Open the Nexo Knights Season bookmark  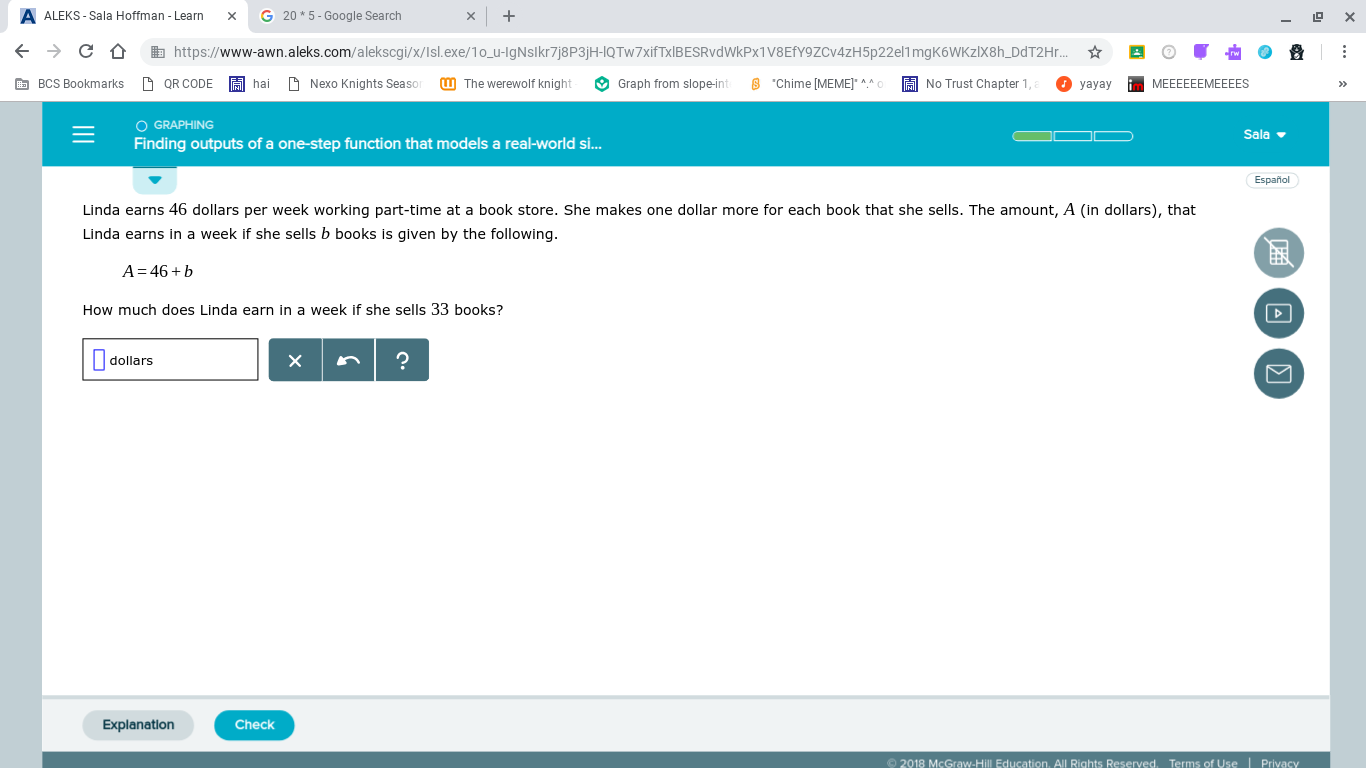coord(355,84)
